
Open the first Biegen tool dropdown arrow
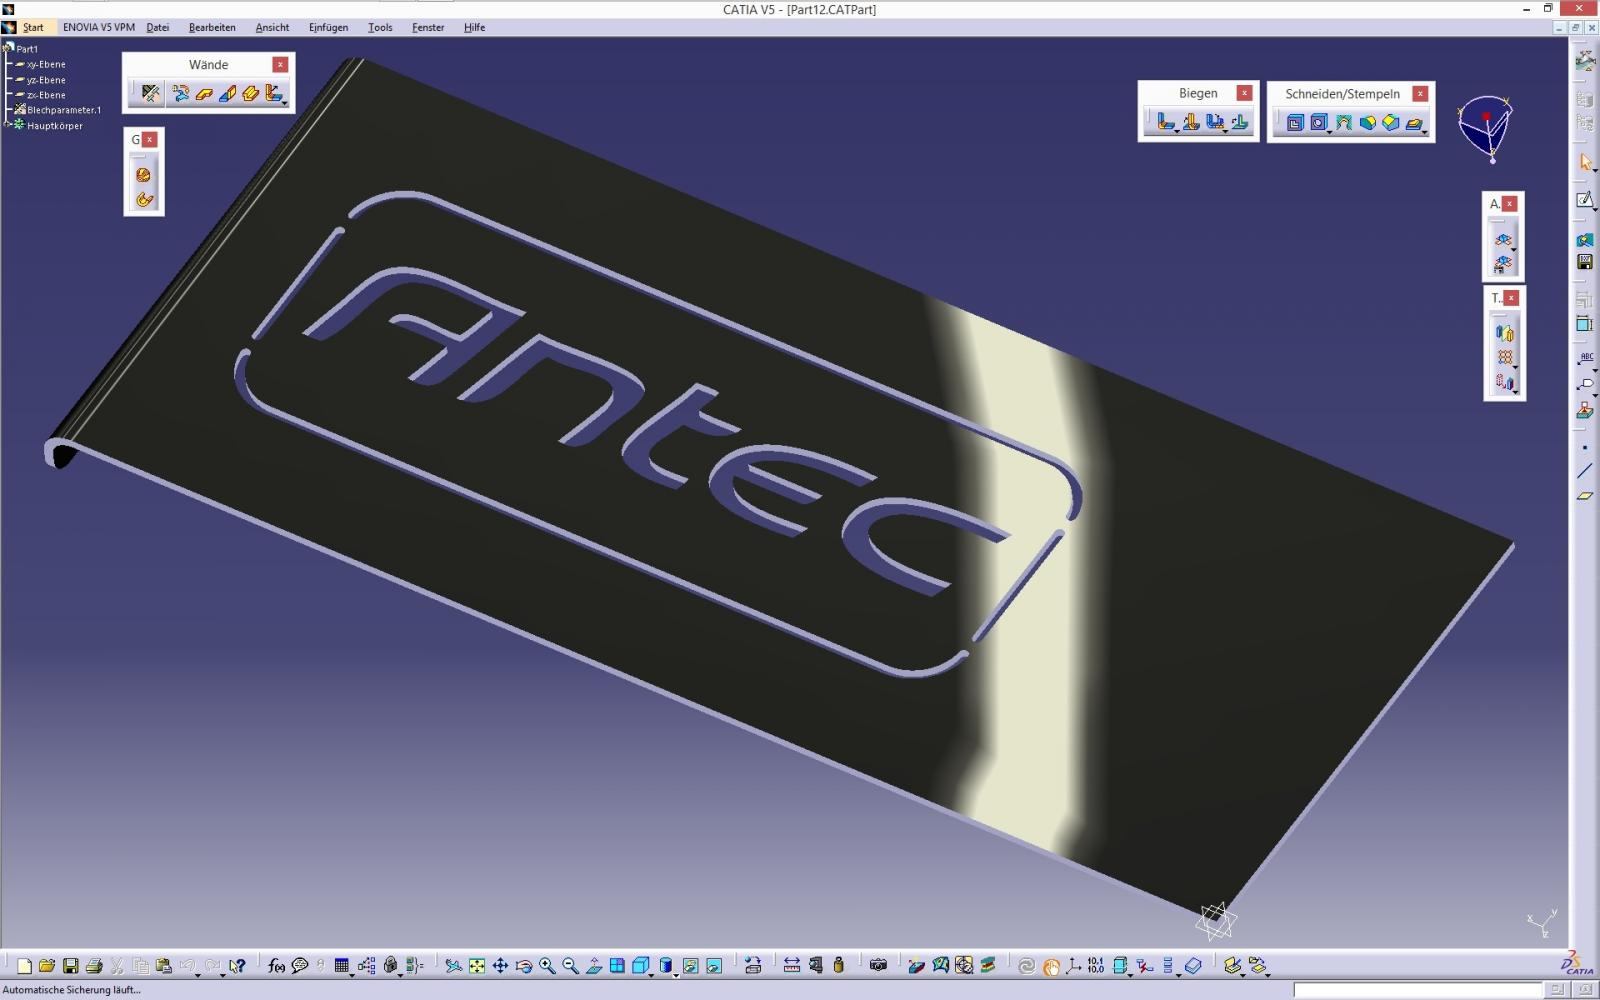coord(1176,131)
